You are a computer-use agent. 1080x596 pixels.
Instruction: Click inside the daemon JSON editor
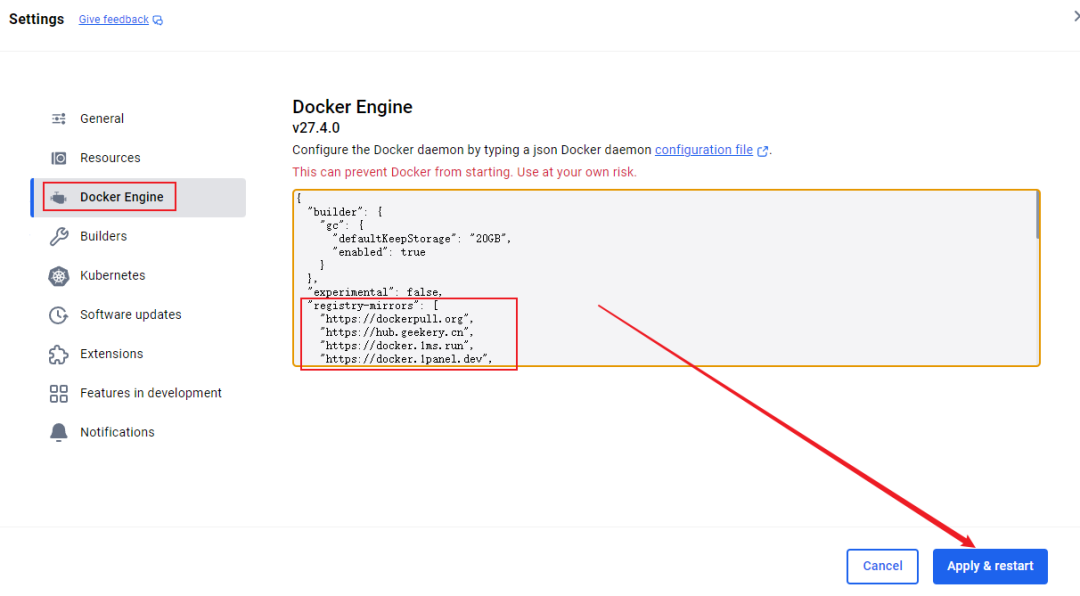coord(665,278)
